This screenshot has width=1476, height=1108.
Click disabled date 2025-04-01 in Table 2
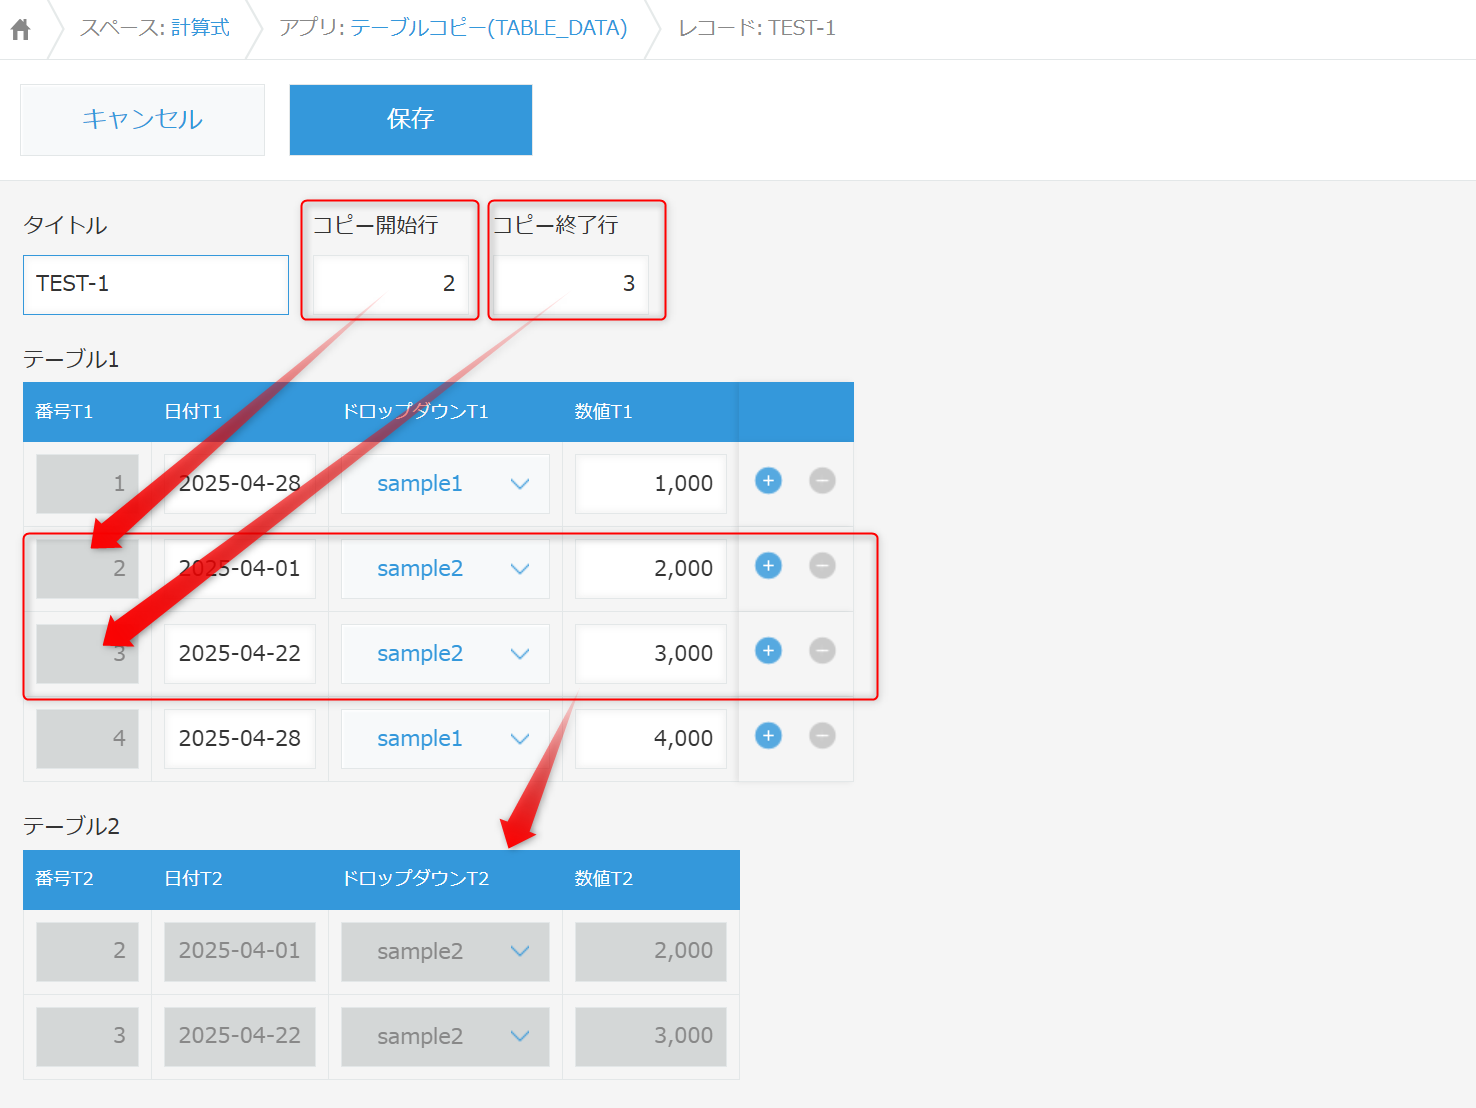point(240,952)
